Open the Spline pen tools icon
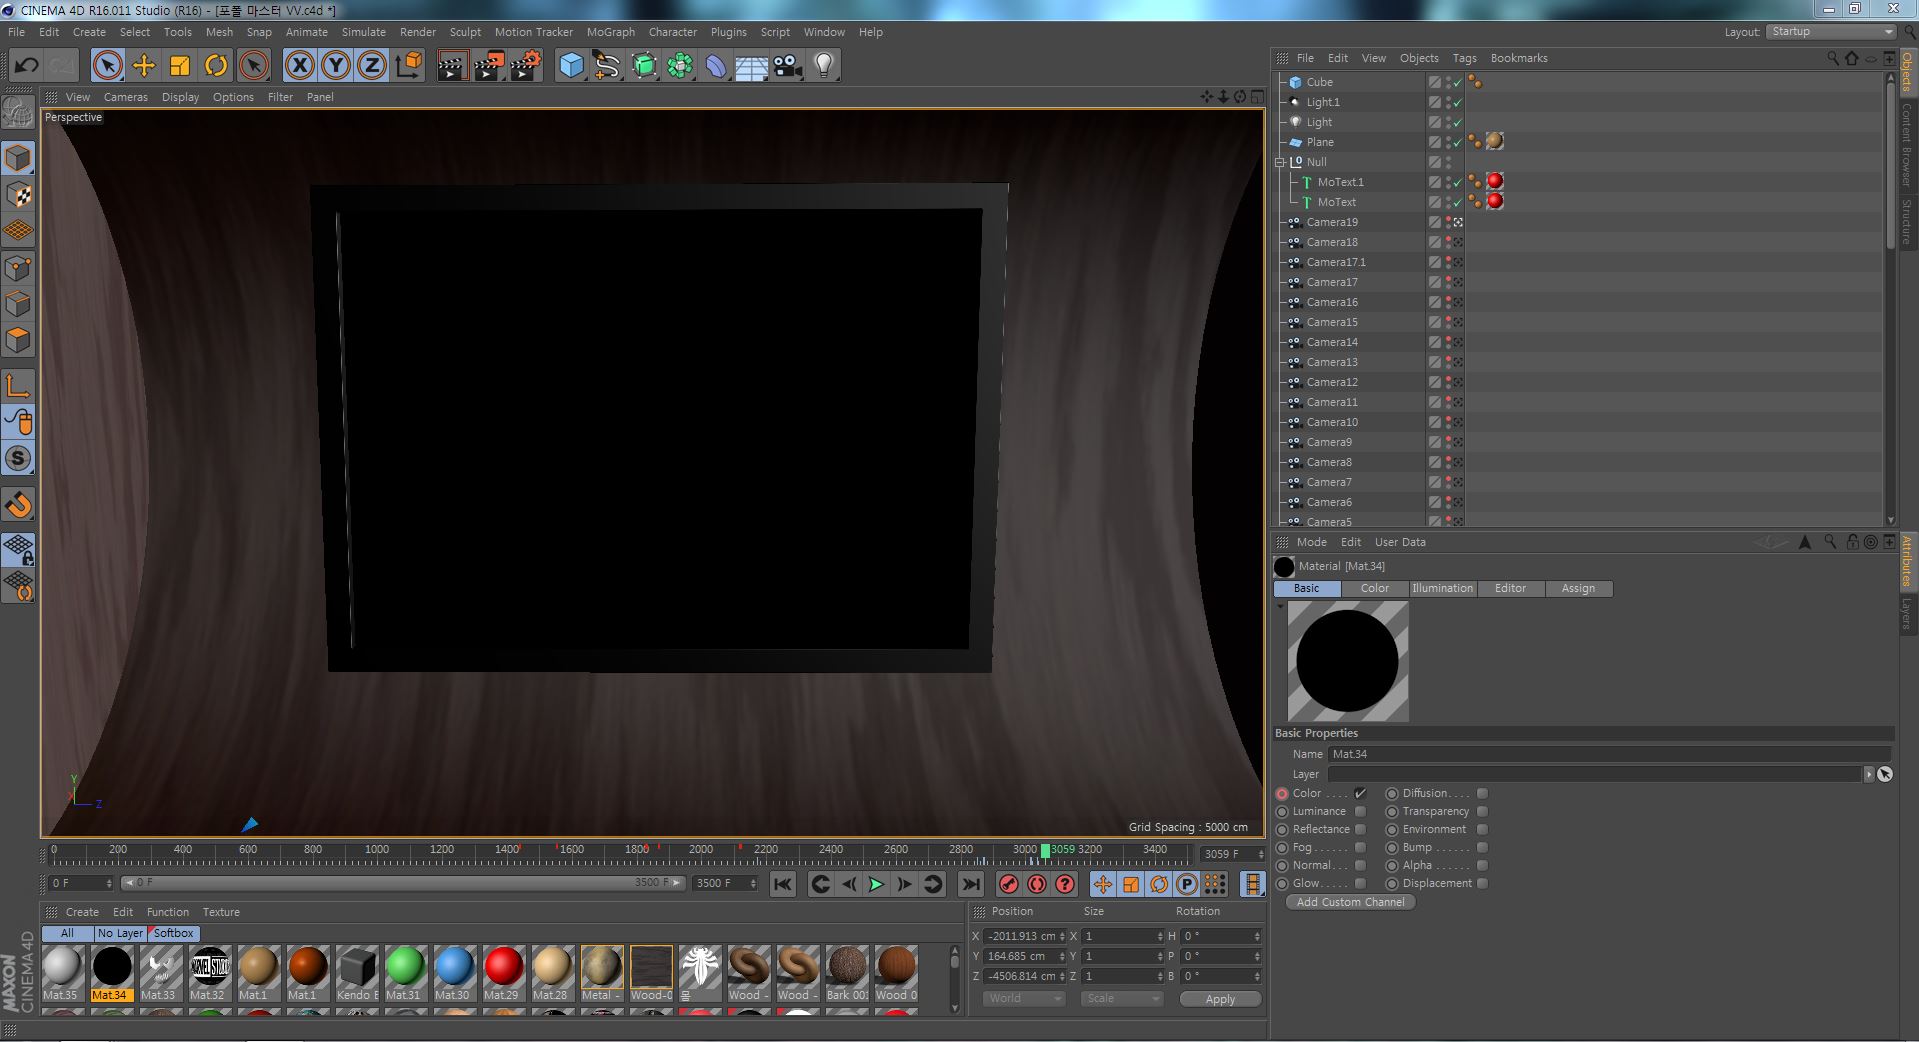 click(x=607, y=66)
